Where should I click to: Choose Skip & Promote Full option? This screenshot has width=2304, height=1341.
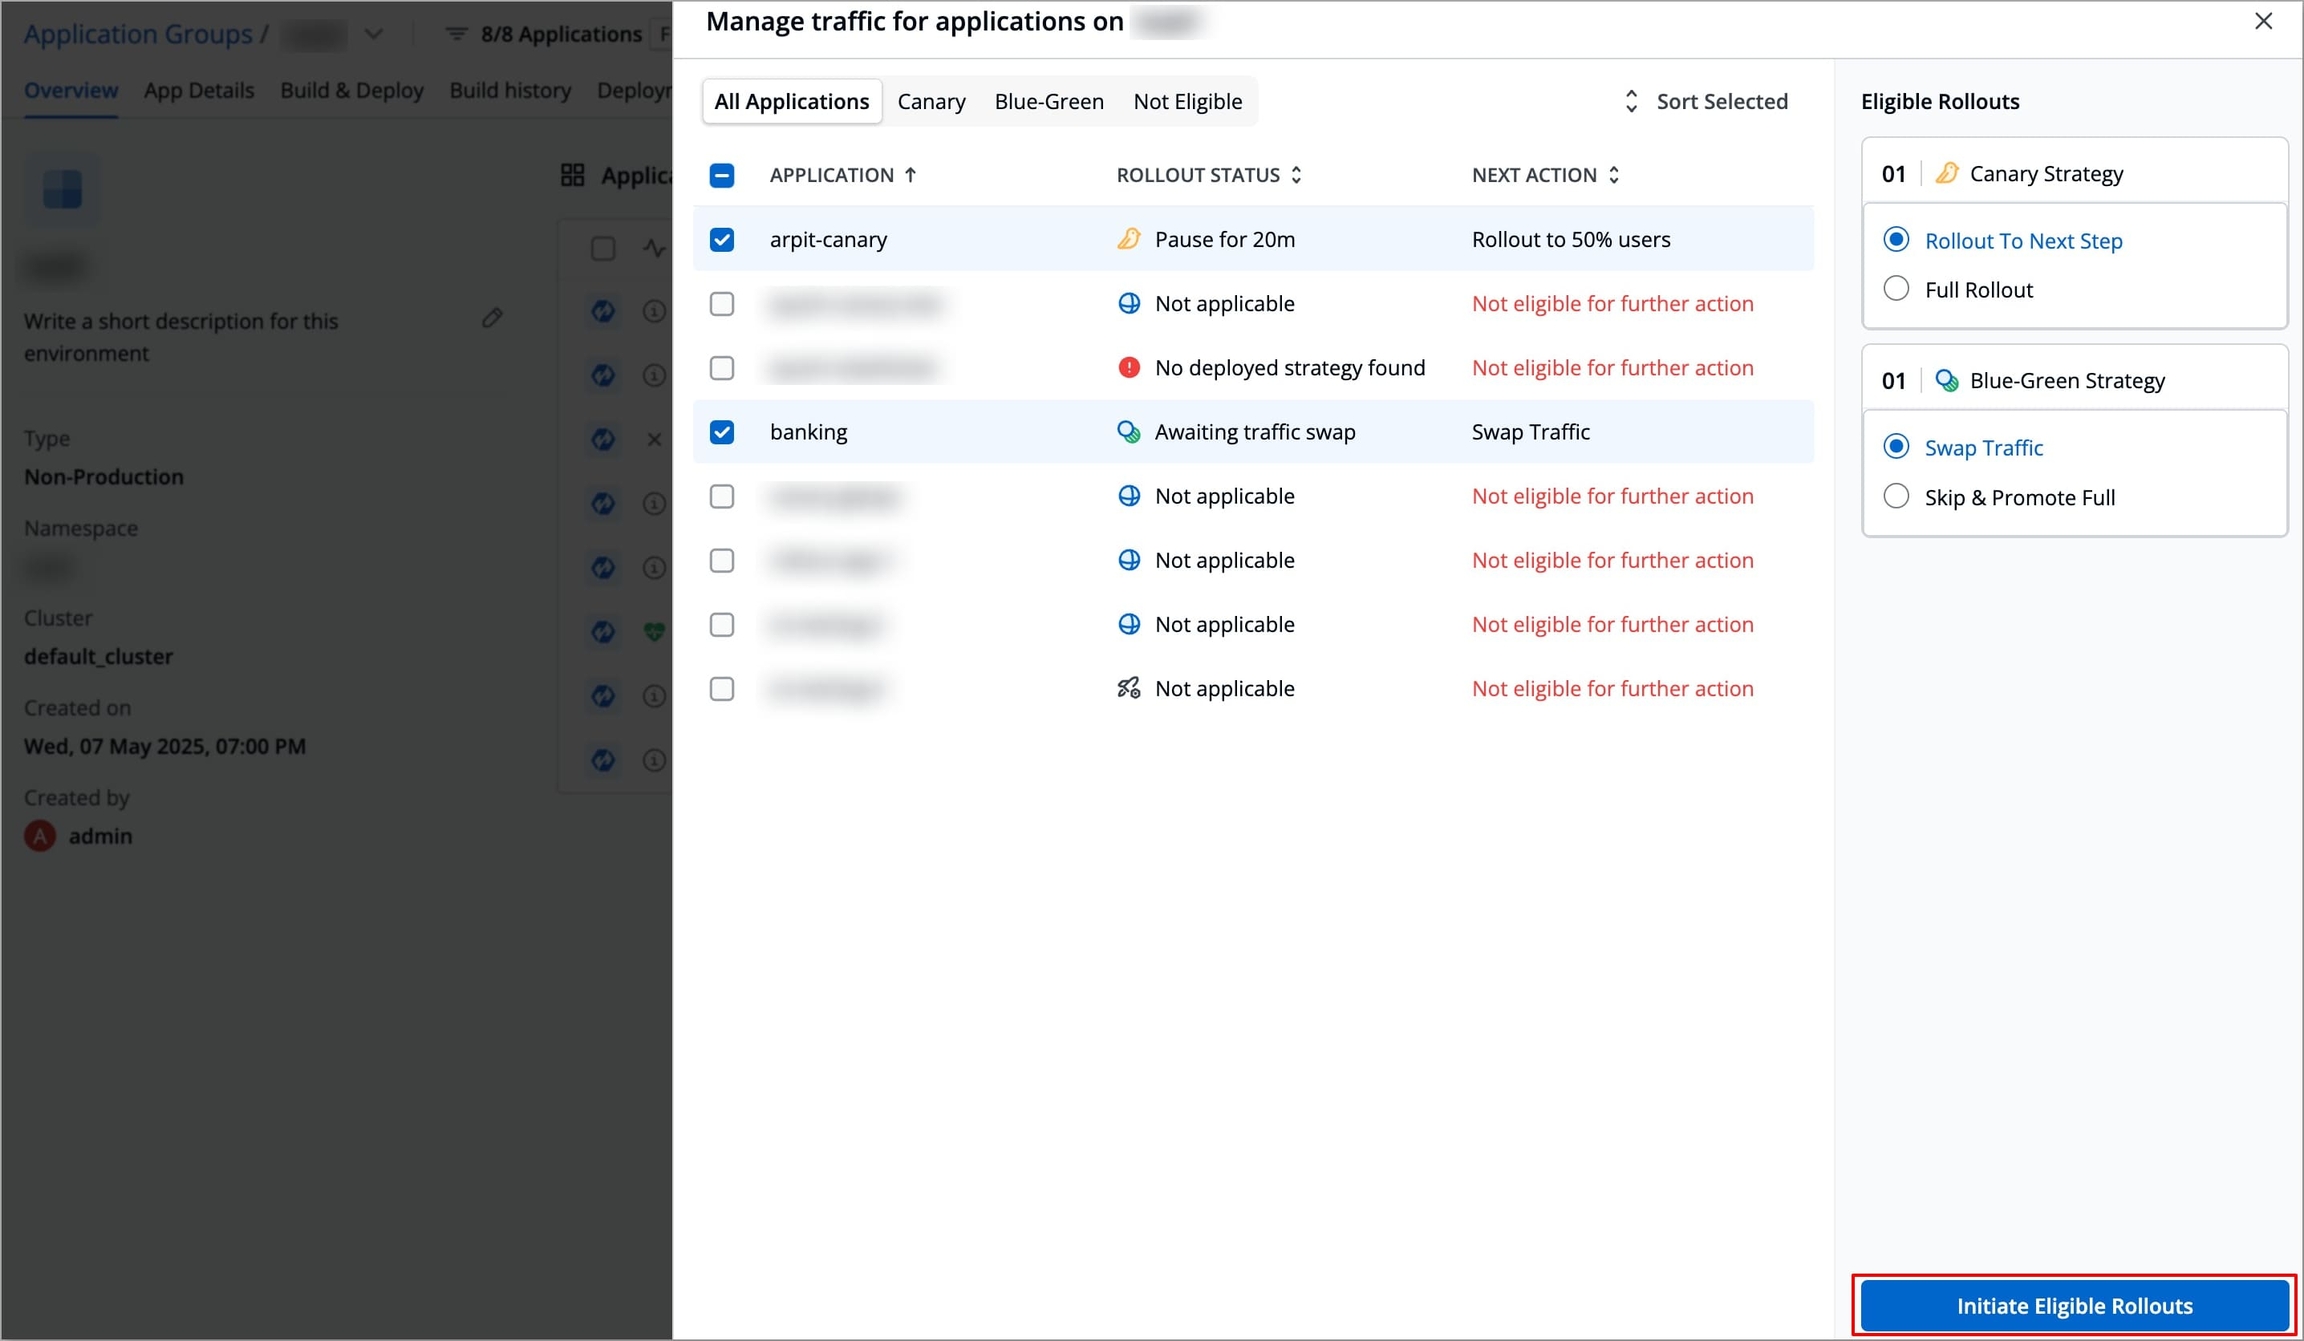coord(1896,497)
